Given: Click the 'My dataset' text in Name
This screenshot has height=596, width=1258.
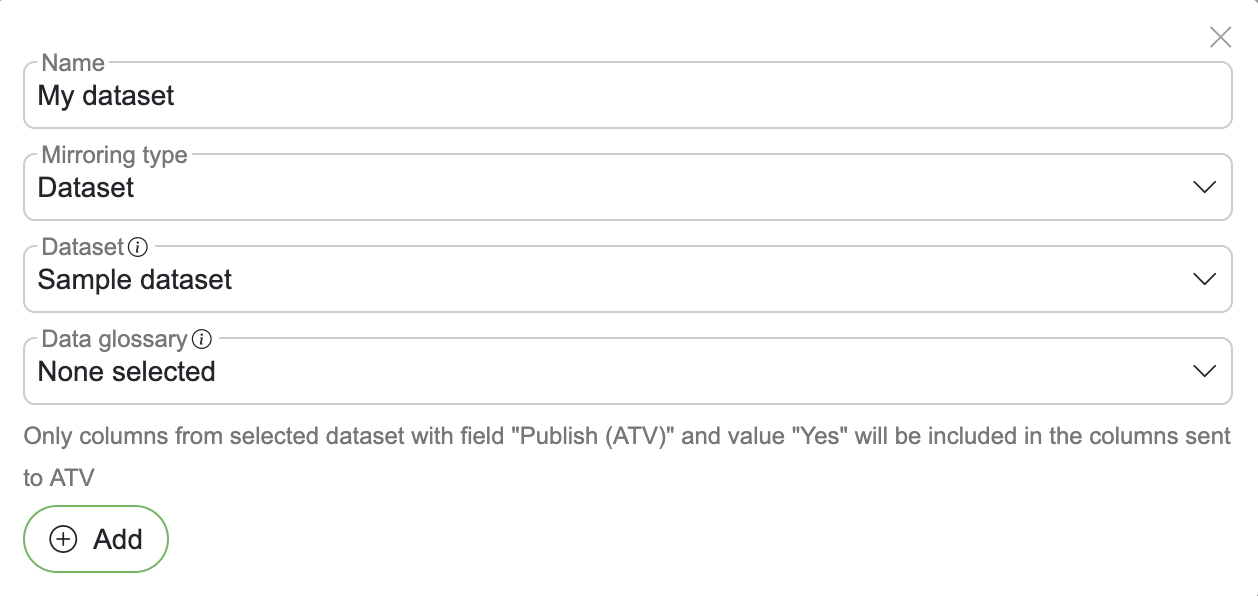Looking at the screenshot, I should click(106, 96).
